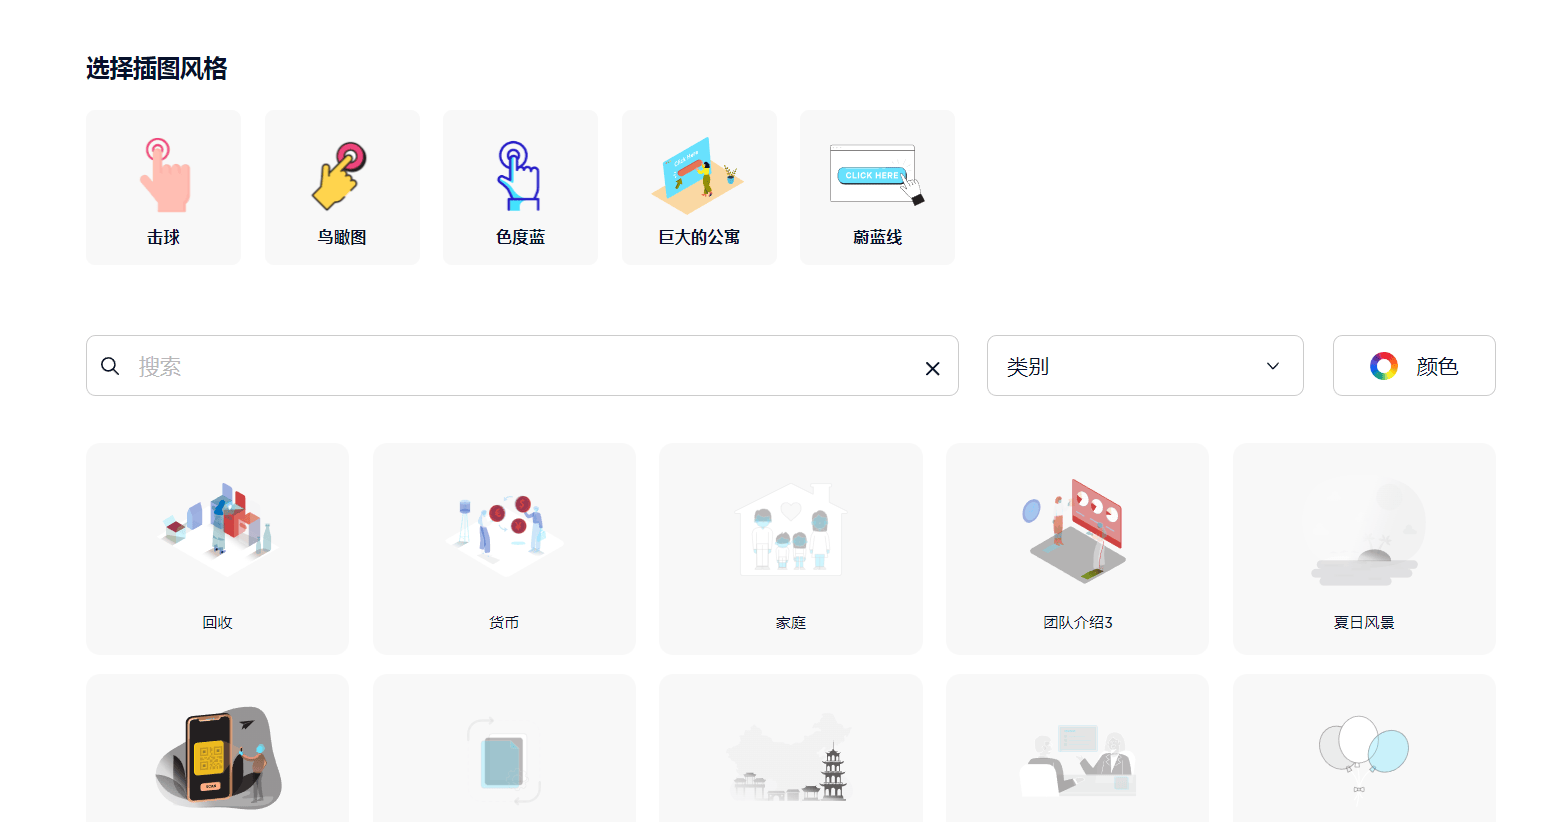The width and height of the screenshot is (1562, 822).
Task: Select the 击球 illustration style icon
Action: [163, 187]
